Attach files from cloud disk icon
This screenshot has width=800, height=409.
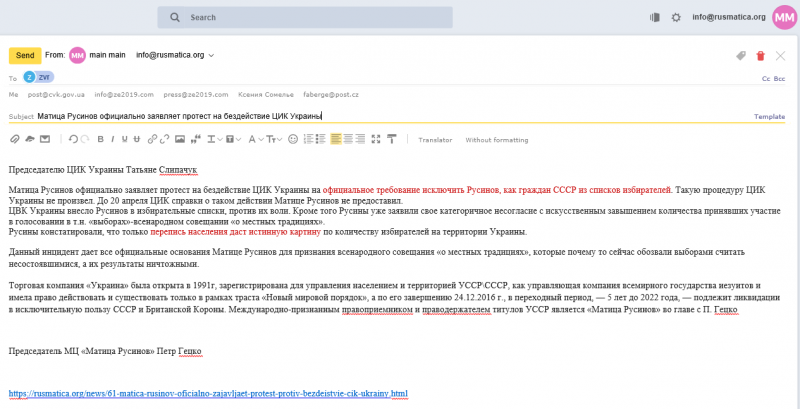click(30, 139)
